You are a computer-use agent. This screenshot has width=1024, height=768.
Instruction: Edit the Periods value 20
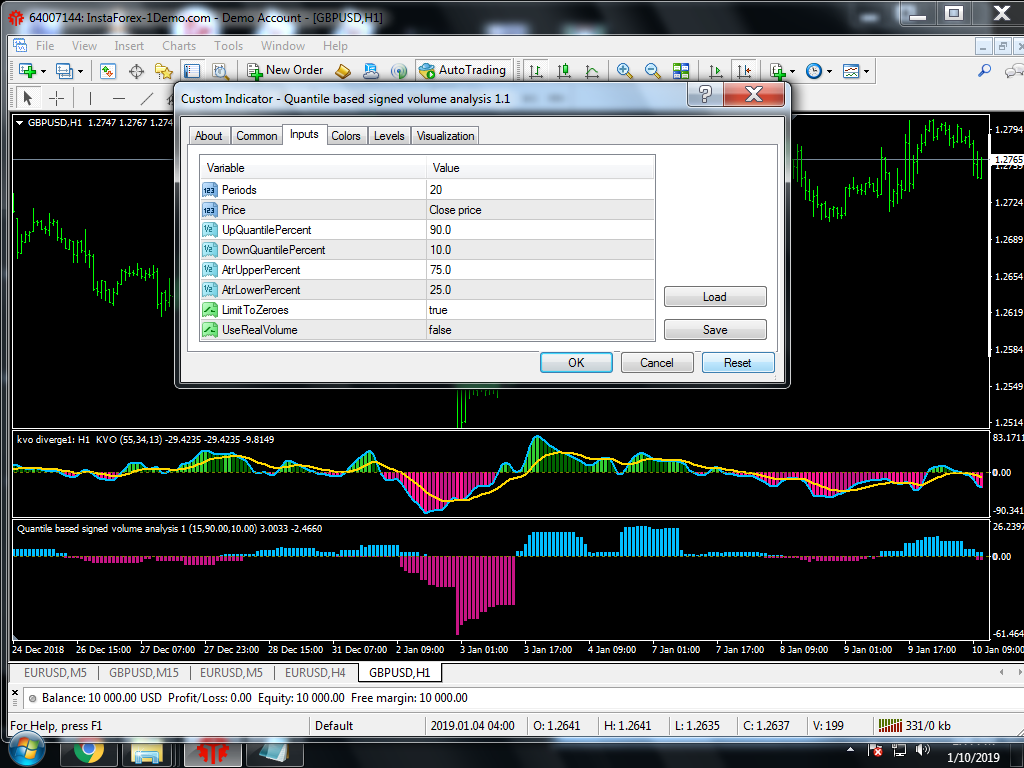[x=540, y=189]
